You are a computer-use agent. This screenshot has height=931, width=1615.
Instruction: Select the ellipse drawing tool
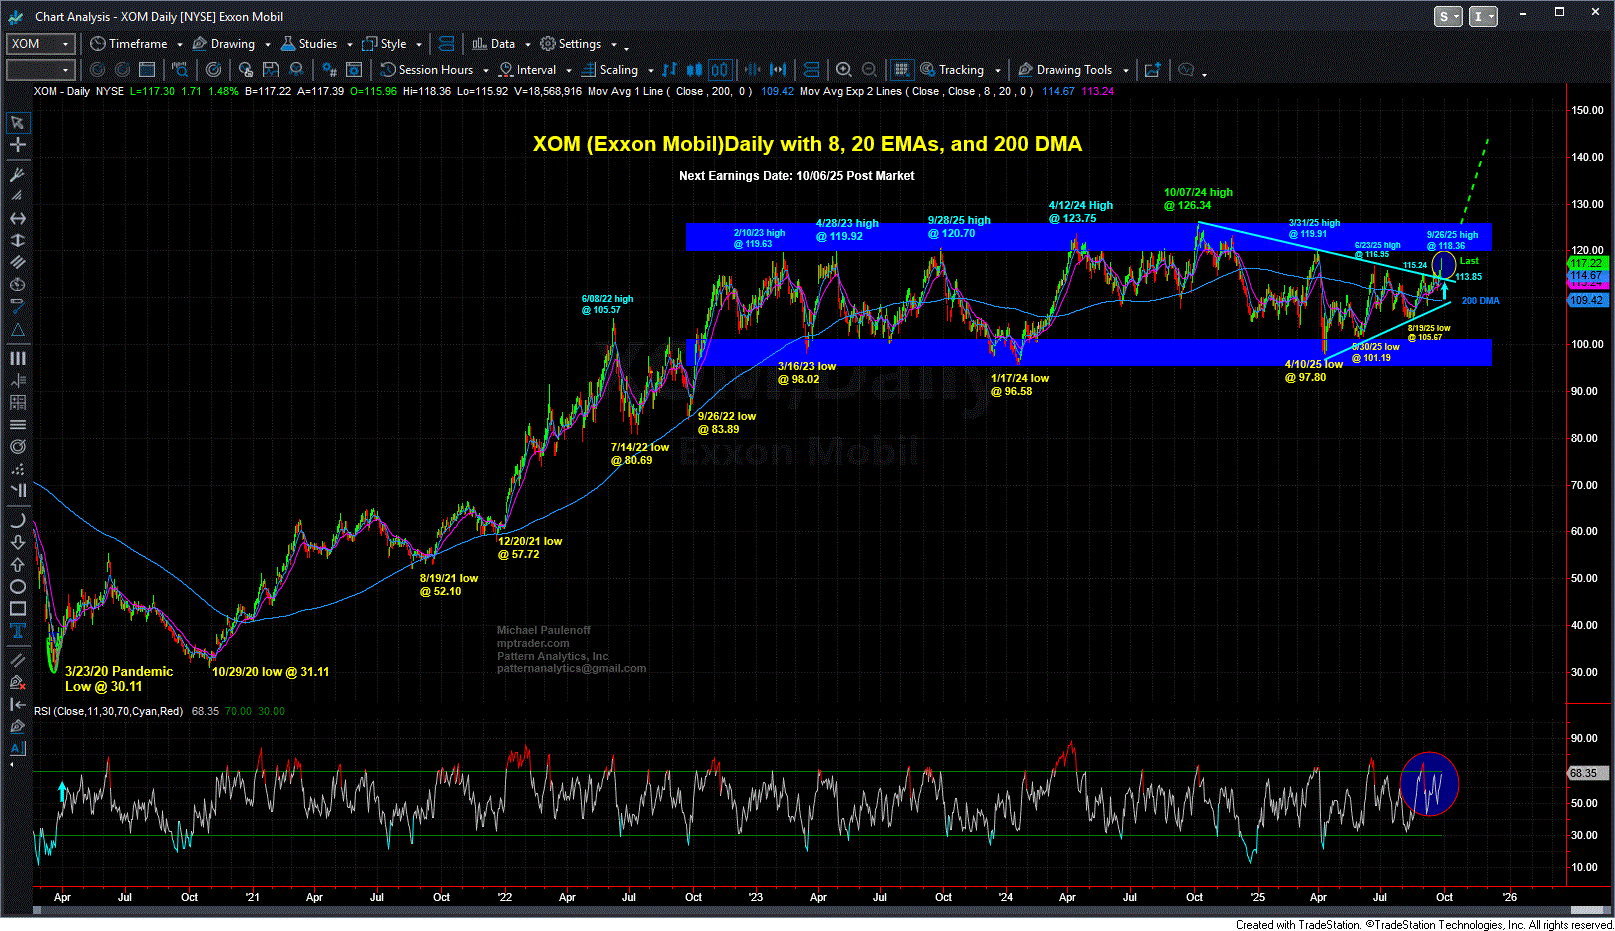click(x=18, y=587)
